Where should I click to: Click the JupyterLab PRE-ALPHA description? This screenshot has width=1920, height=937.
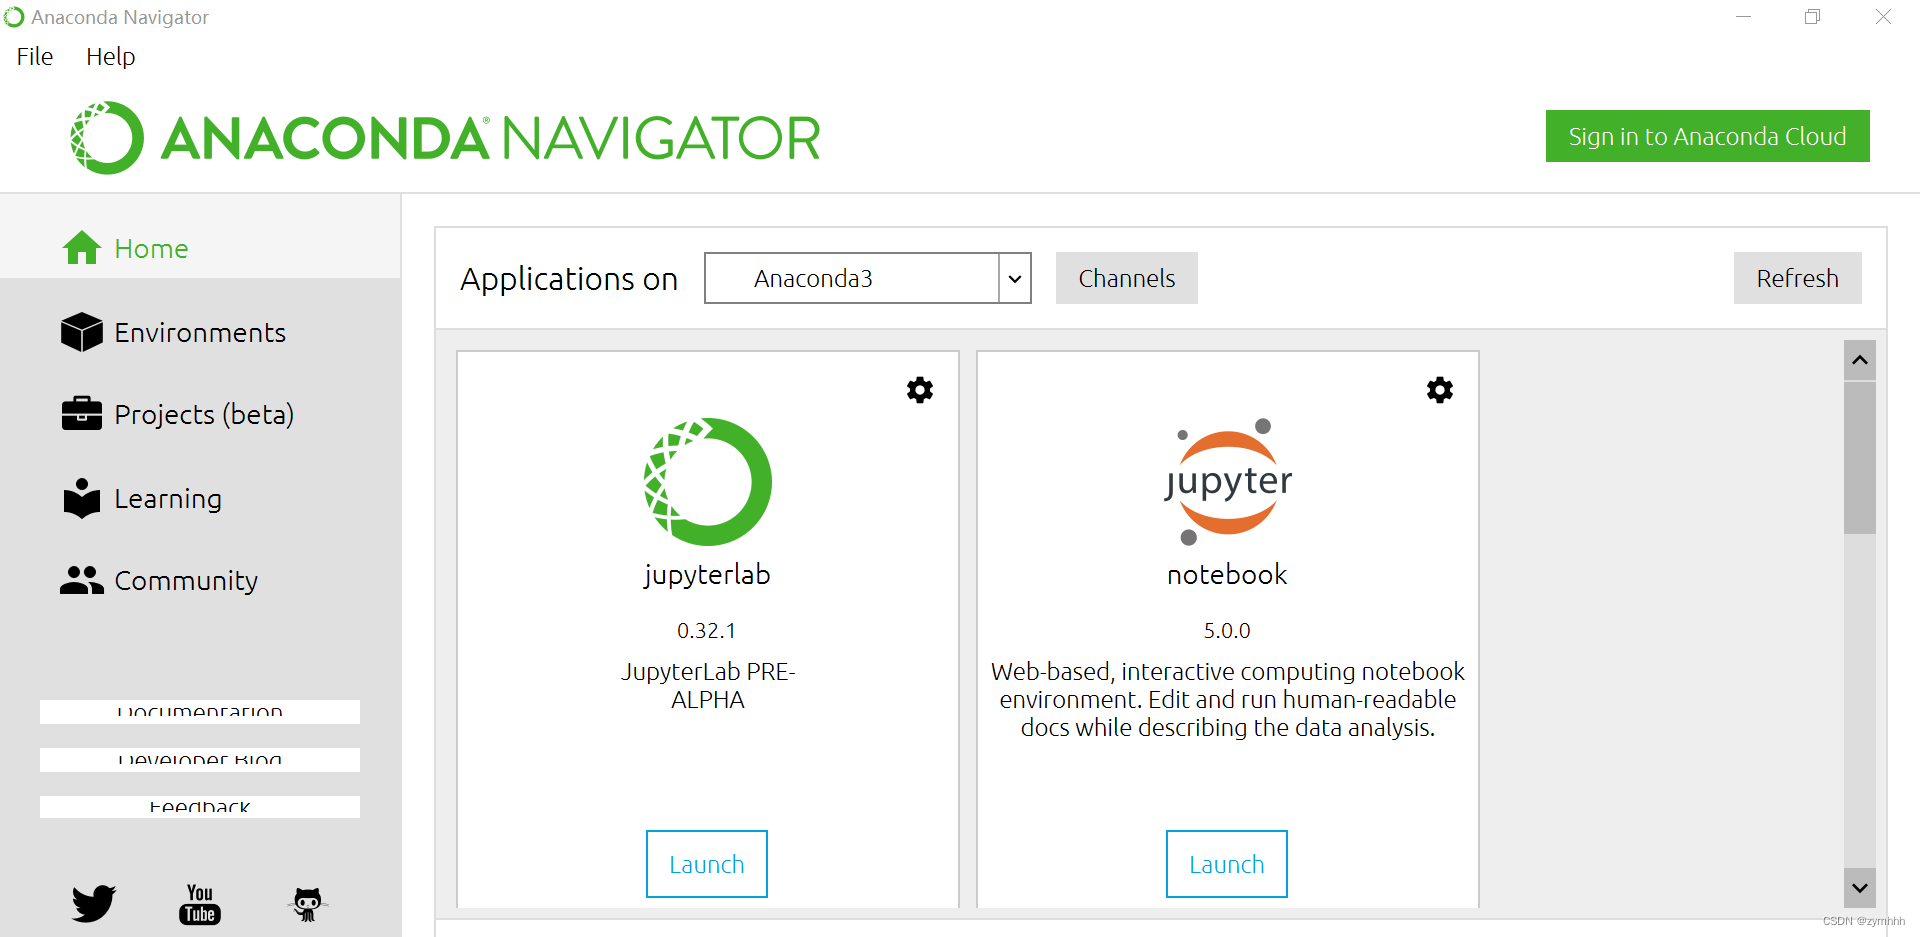(708, 686)
